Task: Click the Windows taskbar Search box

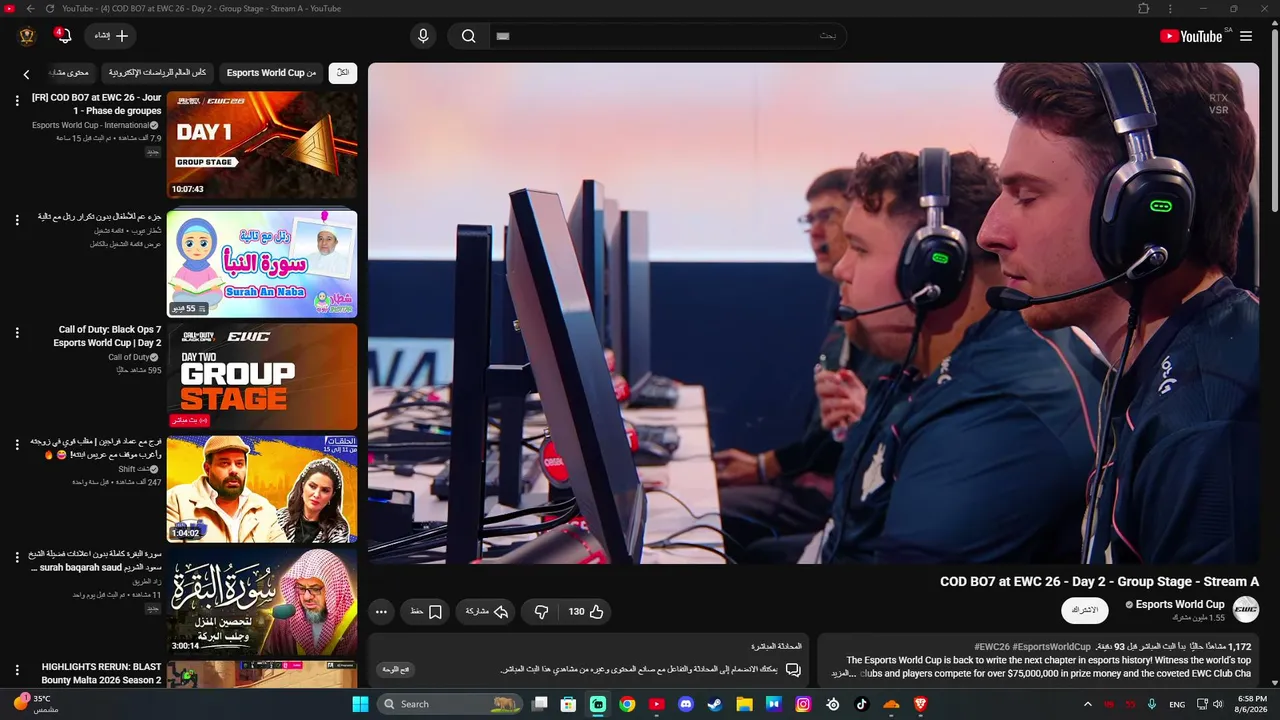Action: 451,704
